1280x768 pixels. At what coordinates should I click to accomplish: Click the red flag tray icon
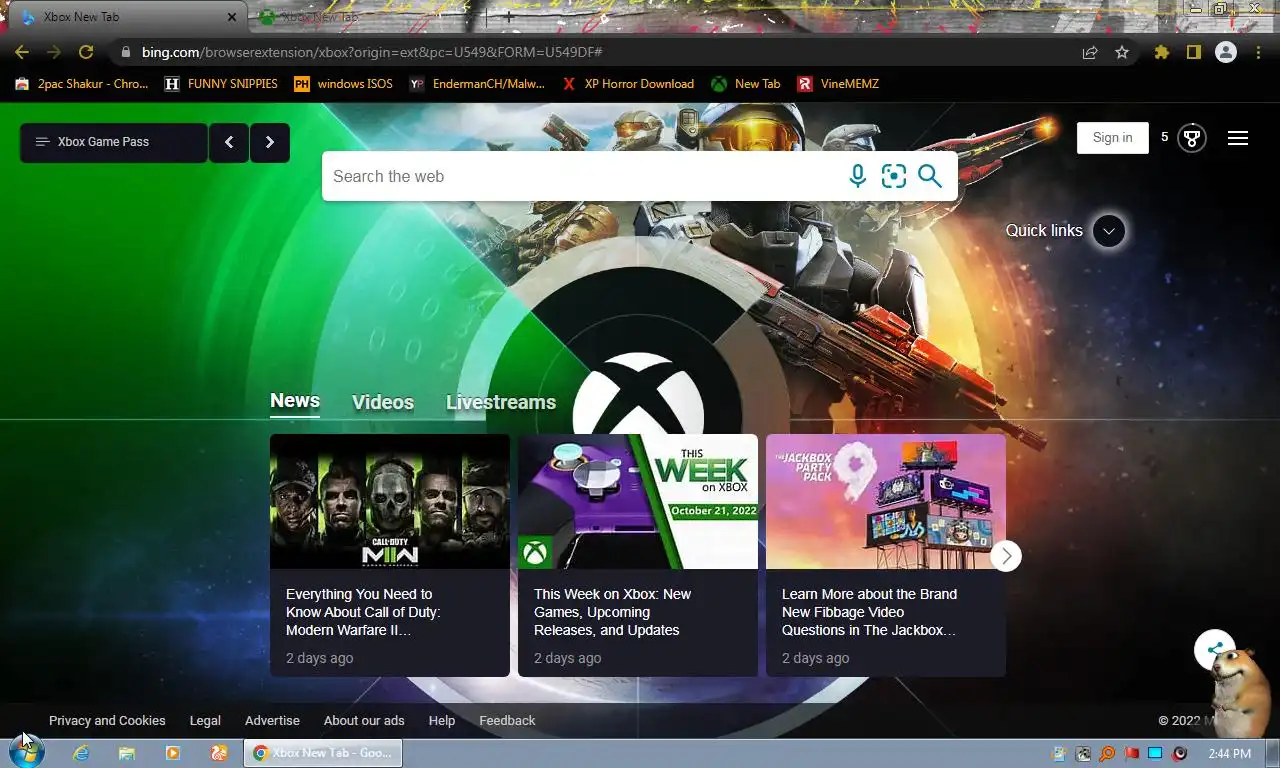click(1131, 753)
